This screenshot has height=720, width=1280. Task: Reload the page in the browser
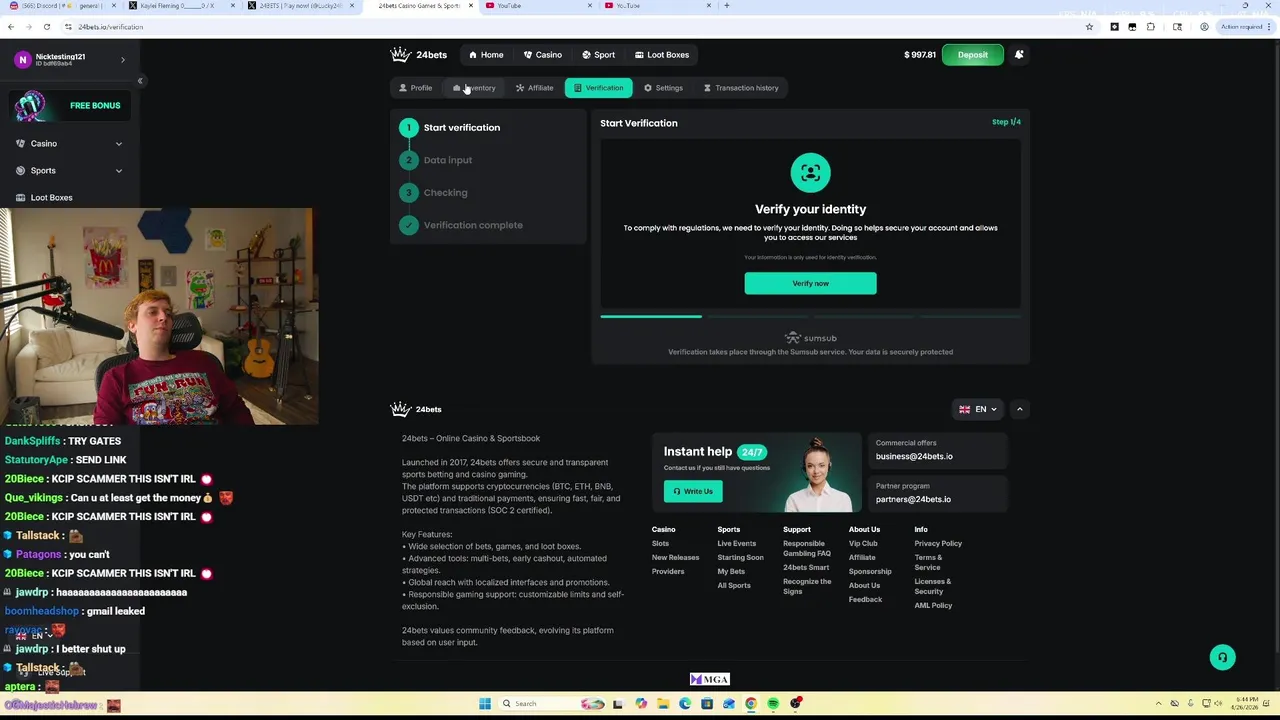pyautogui.click(x=46, y=27)
